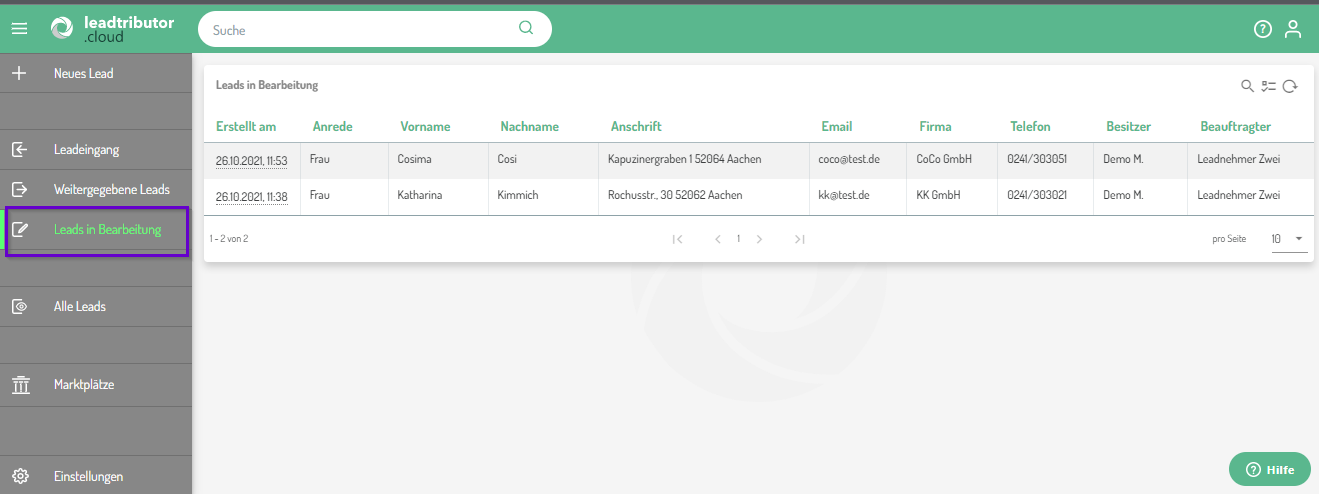Open the hamburger menu icon
The image size is (1319, 494).
click(x=19, y=29)
